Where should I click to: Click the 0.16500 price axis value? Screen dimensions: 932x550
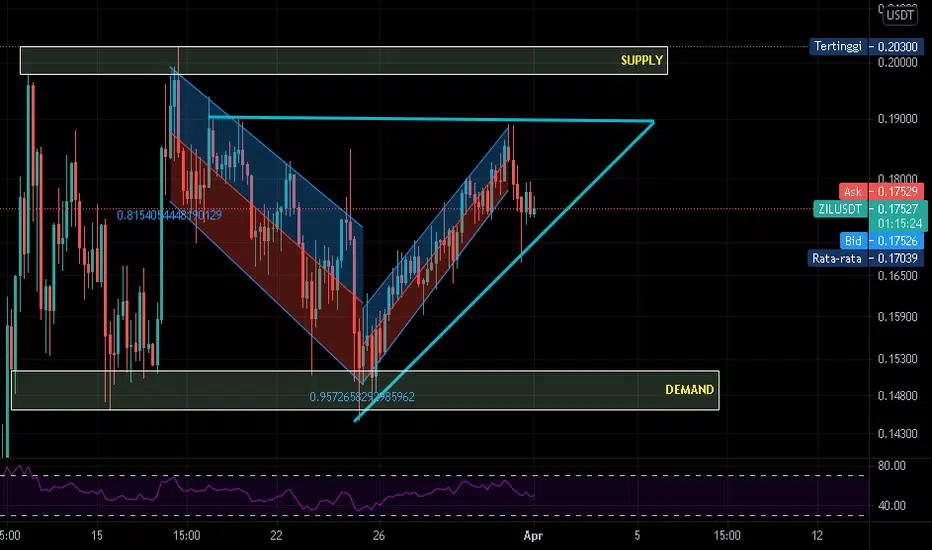[897, 275]
